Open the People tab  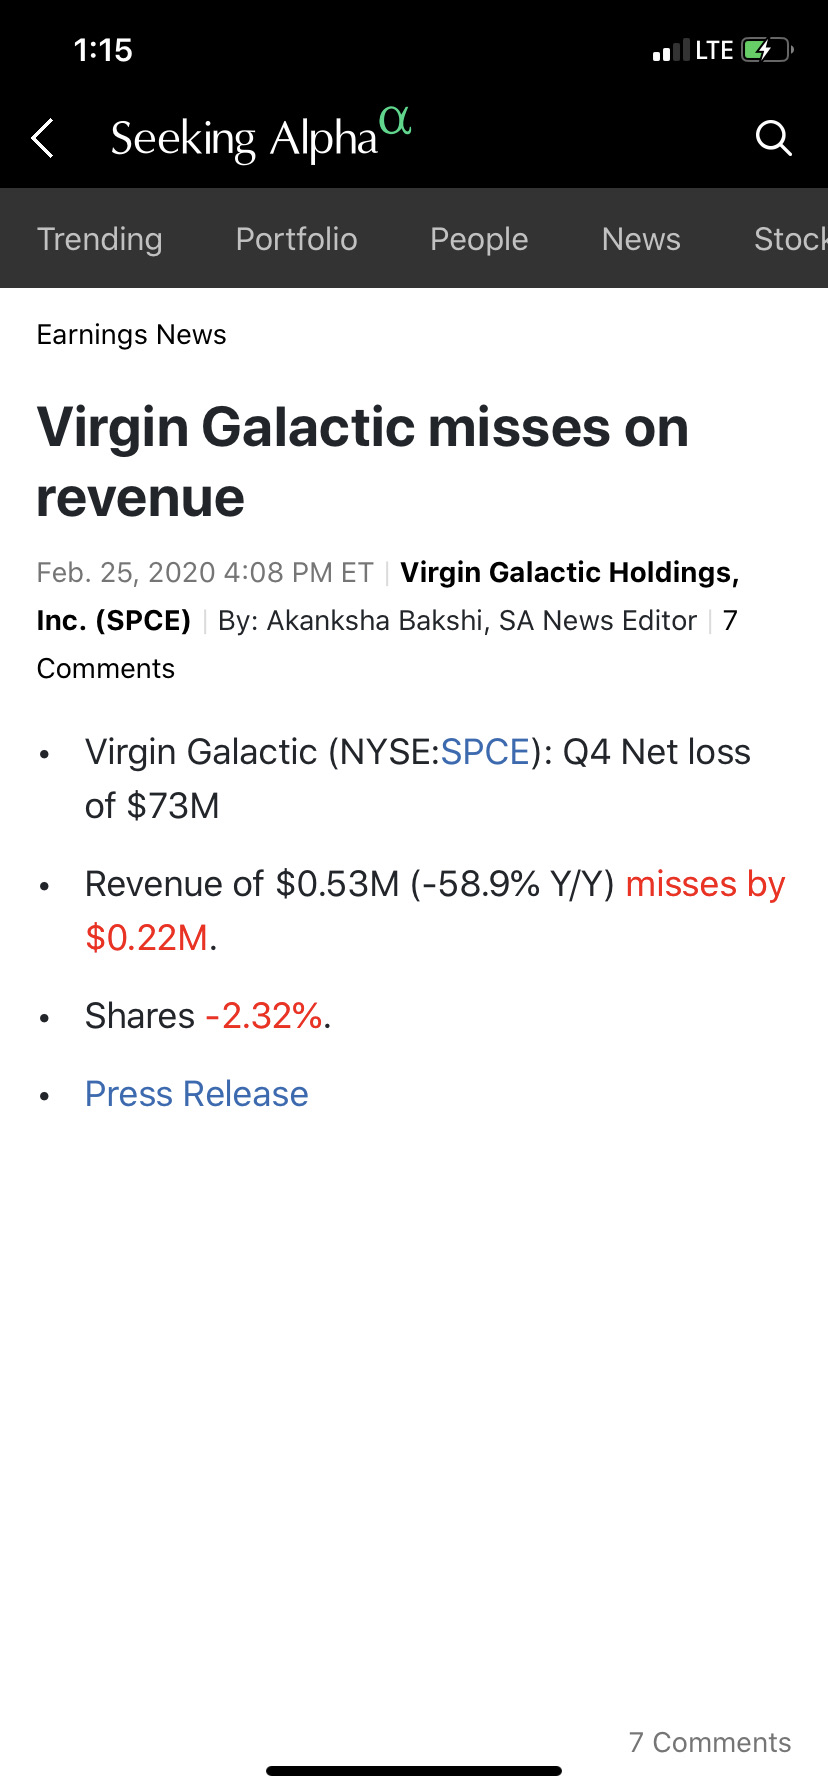[479, 239]
